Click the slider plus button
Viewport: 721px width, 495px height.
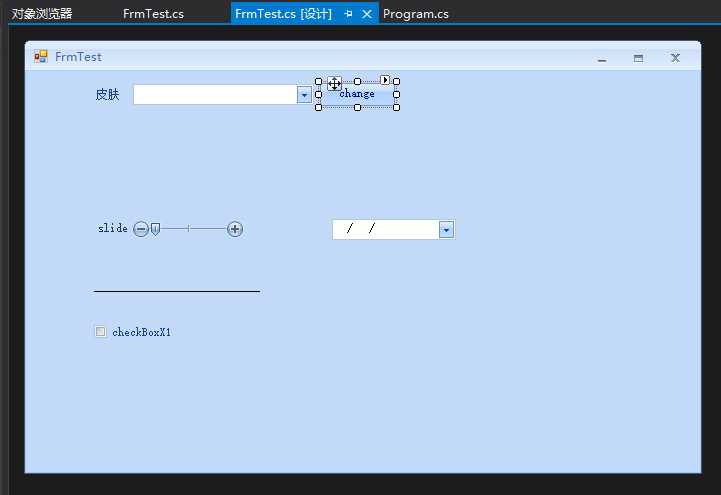pyautogui.click(x=235, y=229)
